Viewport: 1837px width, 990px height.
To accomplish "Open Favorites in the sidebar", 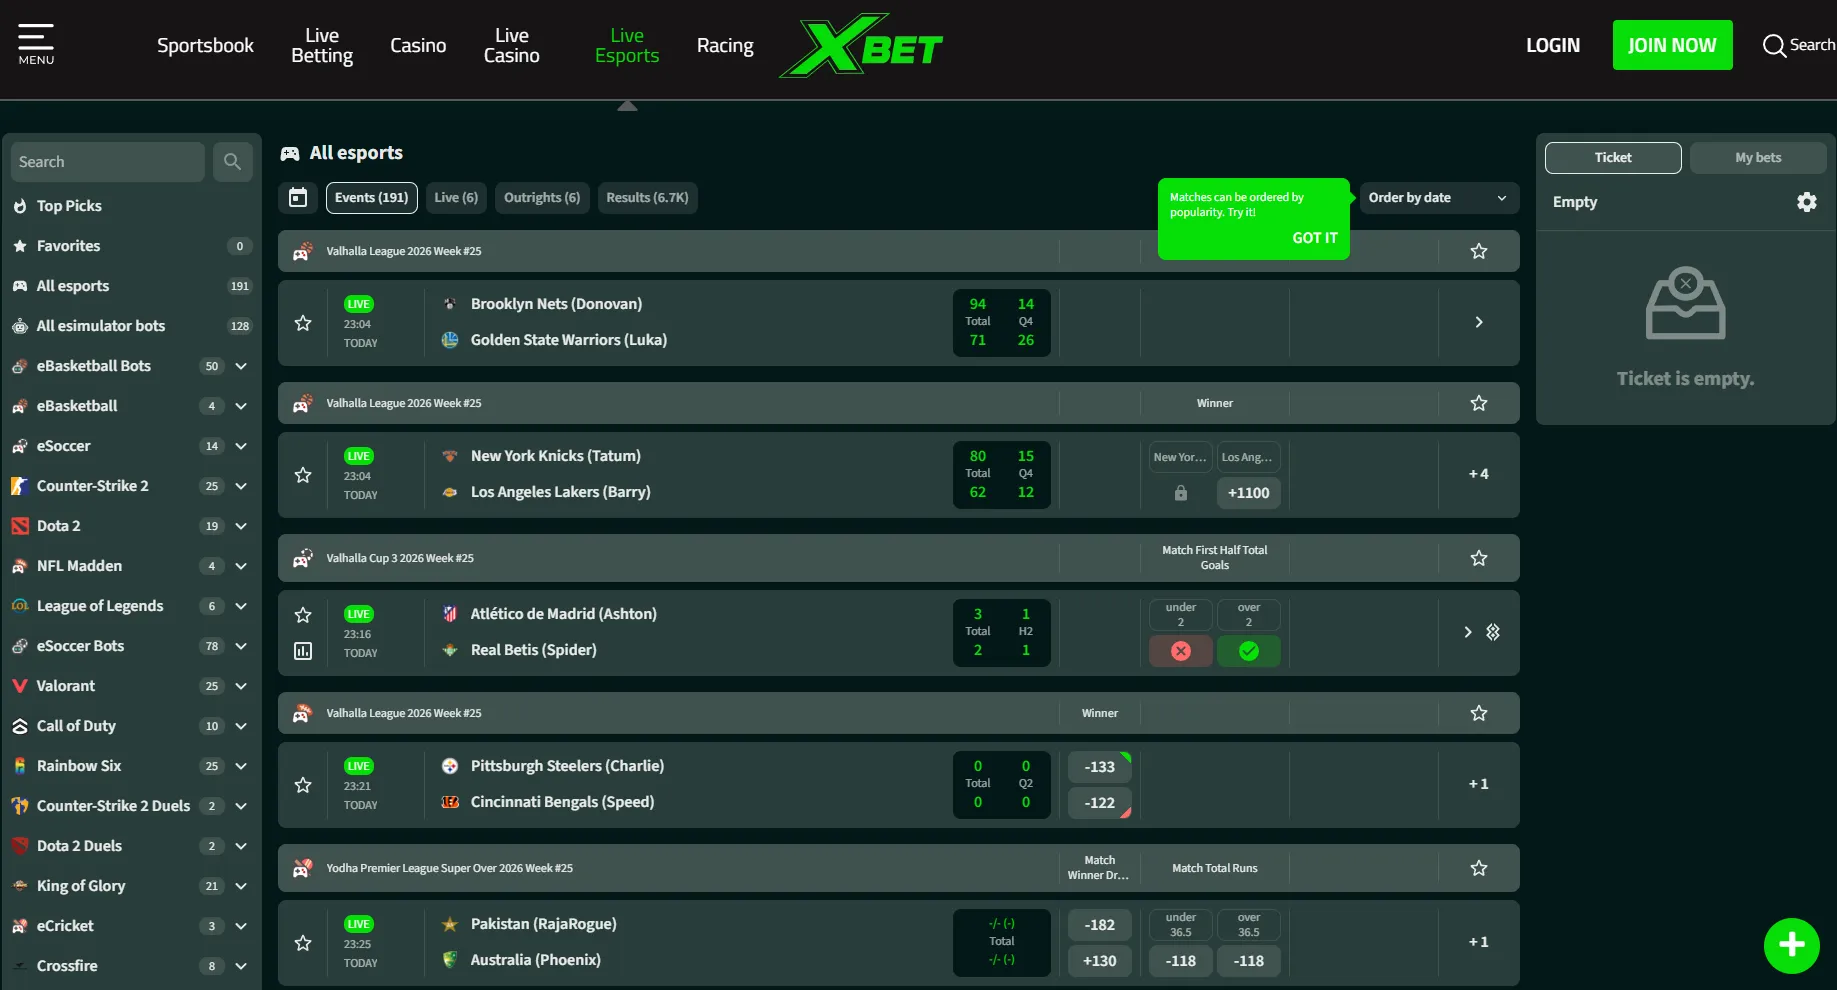I will (131, 246).
